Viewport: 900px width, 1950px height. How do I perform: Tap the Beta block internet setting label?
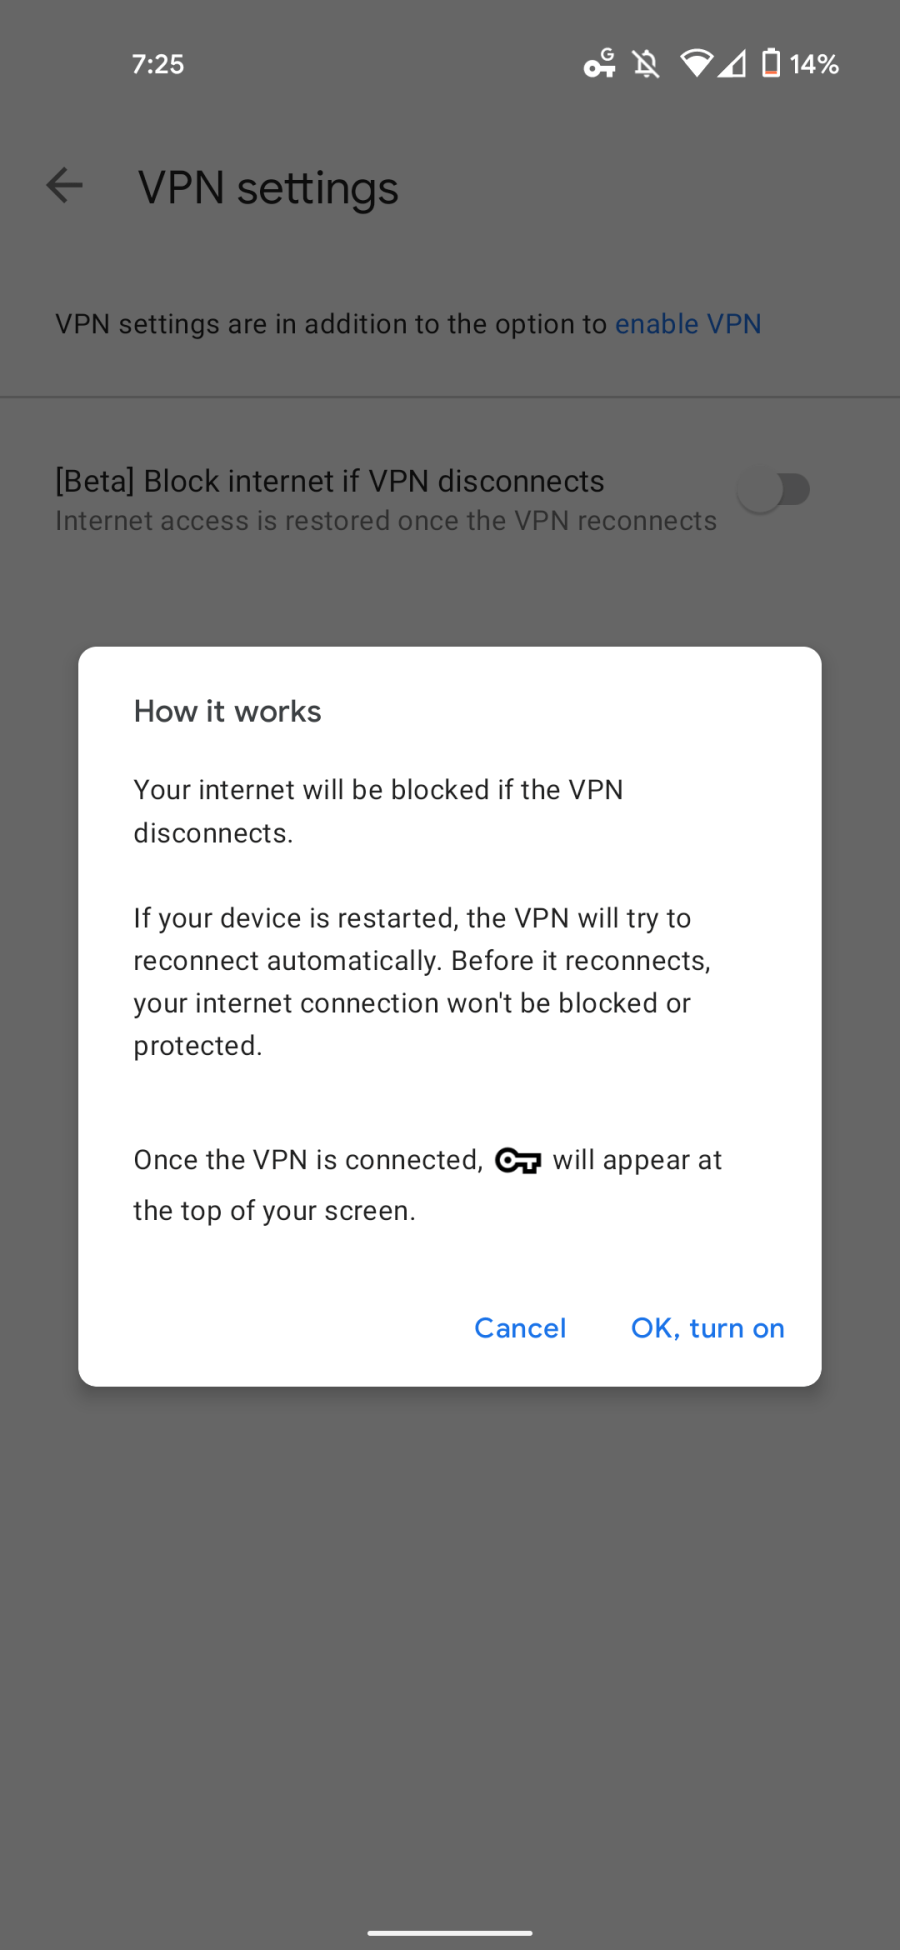[x=330, y=481]
